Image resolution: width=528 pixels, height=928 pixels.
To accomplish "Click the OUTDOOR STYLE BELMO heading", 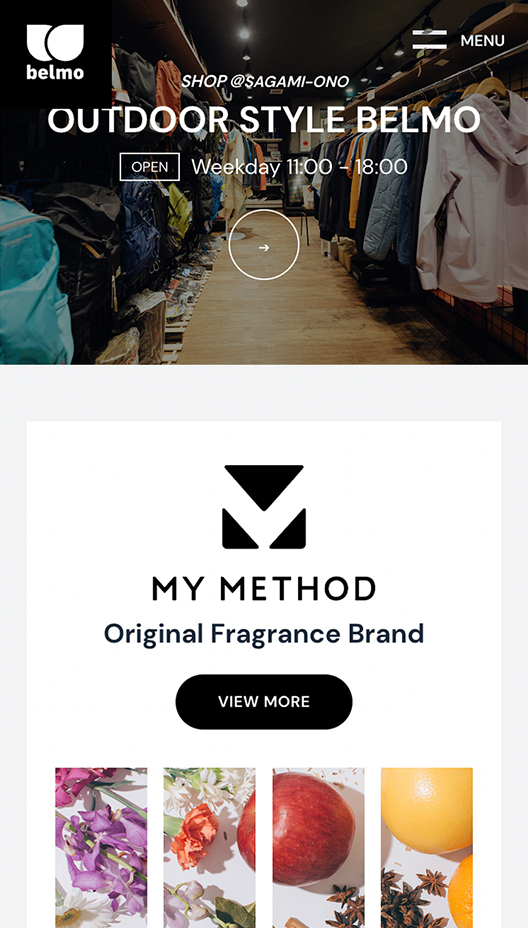I will point(264,120).
